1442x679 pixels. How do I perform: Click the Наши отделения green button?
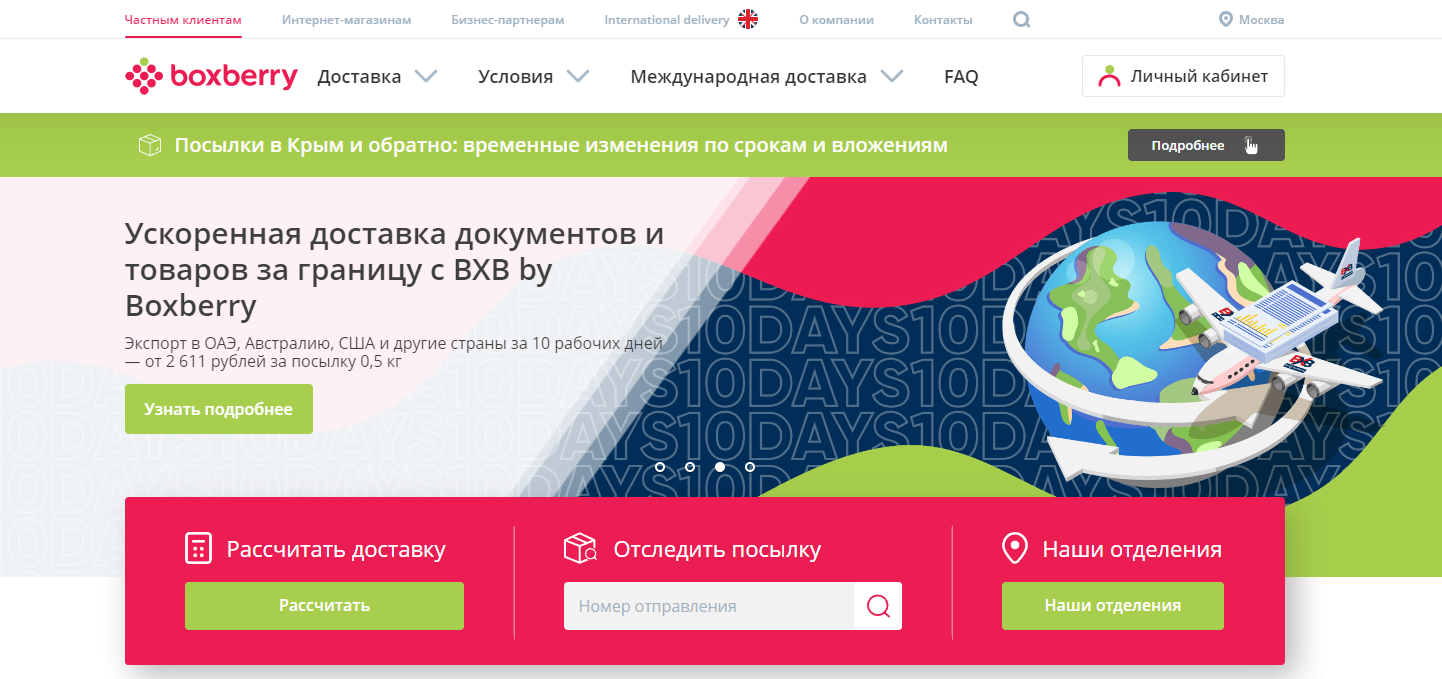coord(1113,606)
